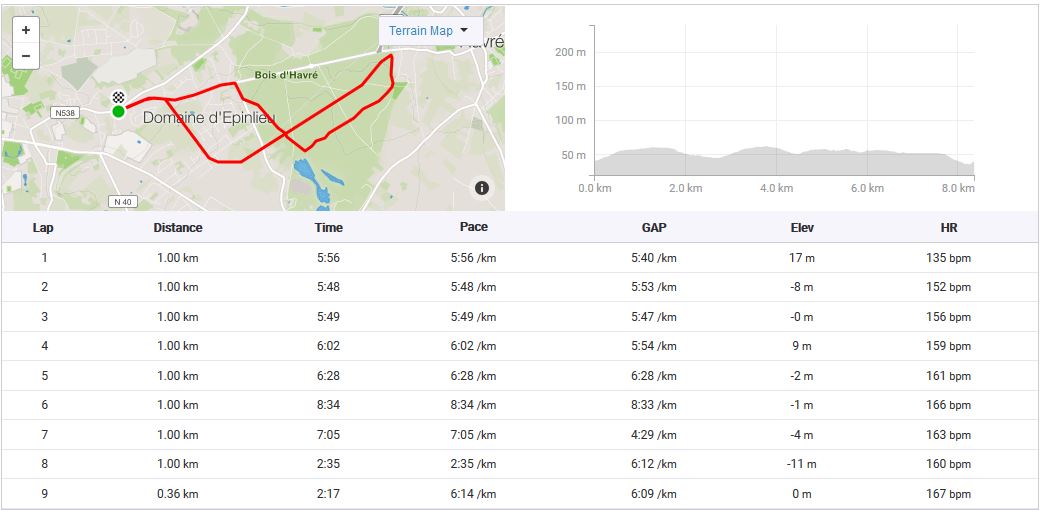Click the Bois d'Havré map label
The width and height of the screenshot is (1041, 510).
coord(286,75)
